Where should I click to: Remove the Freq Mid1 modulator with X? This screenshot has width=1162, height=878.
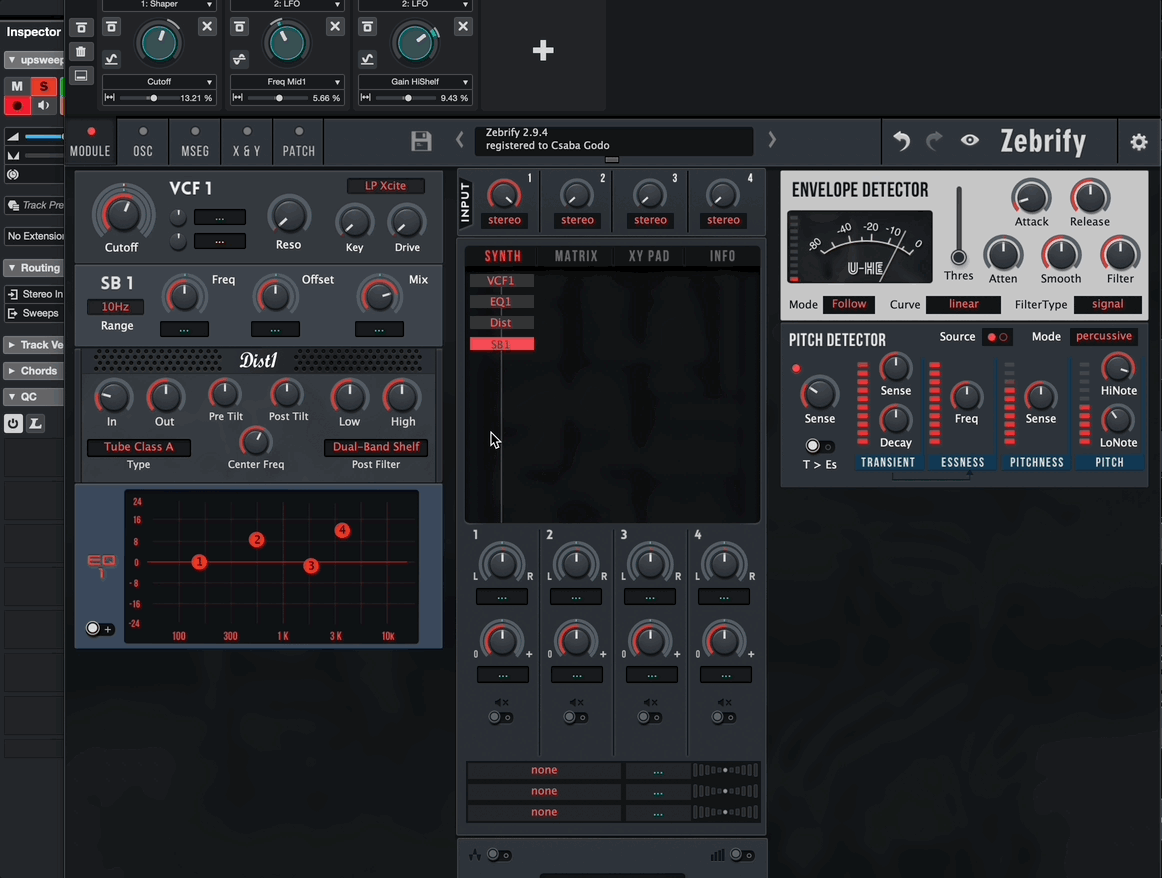coord(335,27)
